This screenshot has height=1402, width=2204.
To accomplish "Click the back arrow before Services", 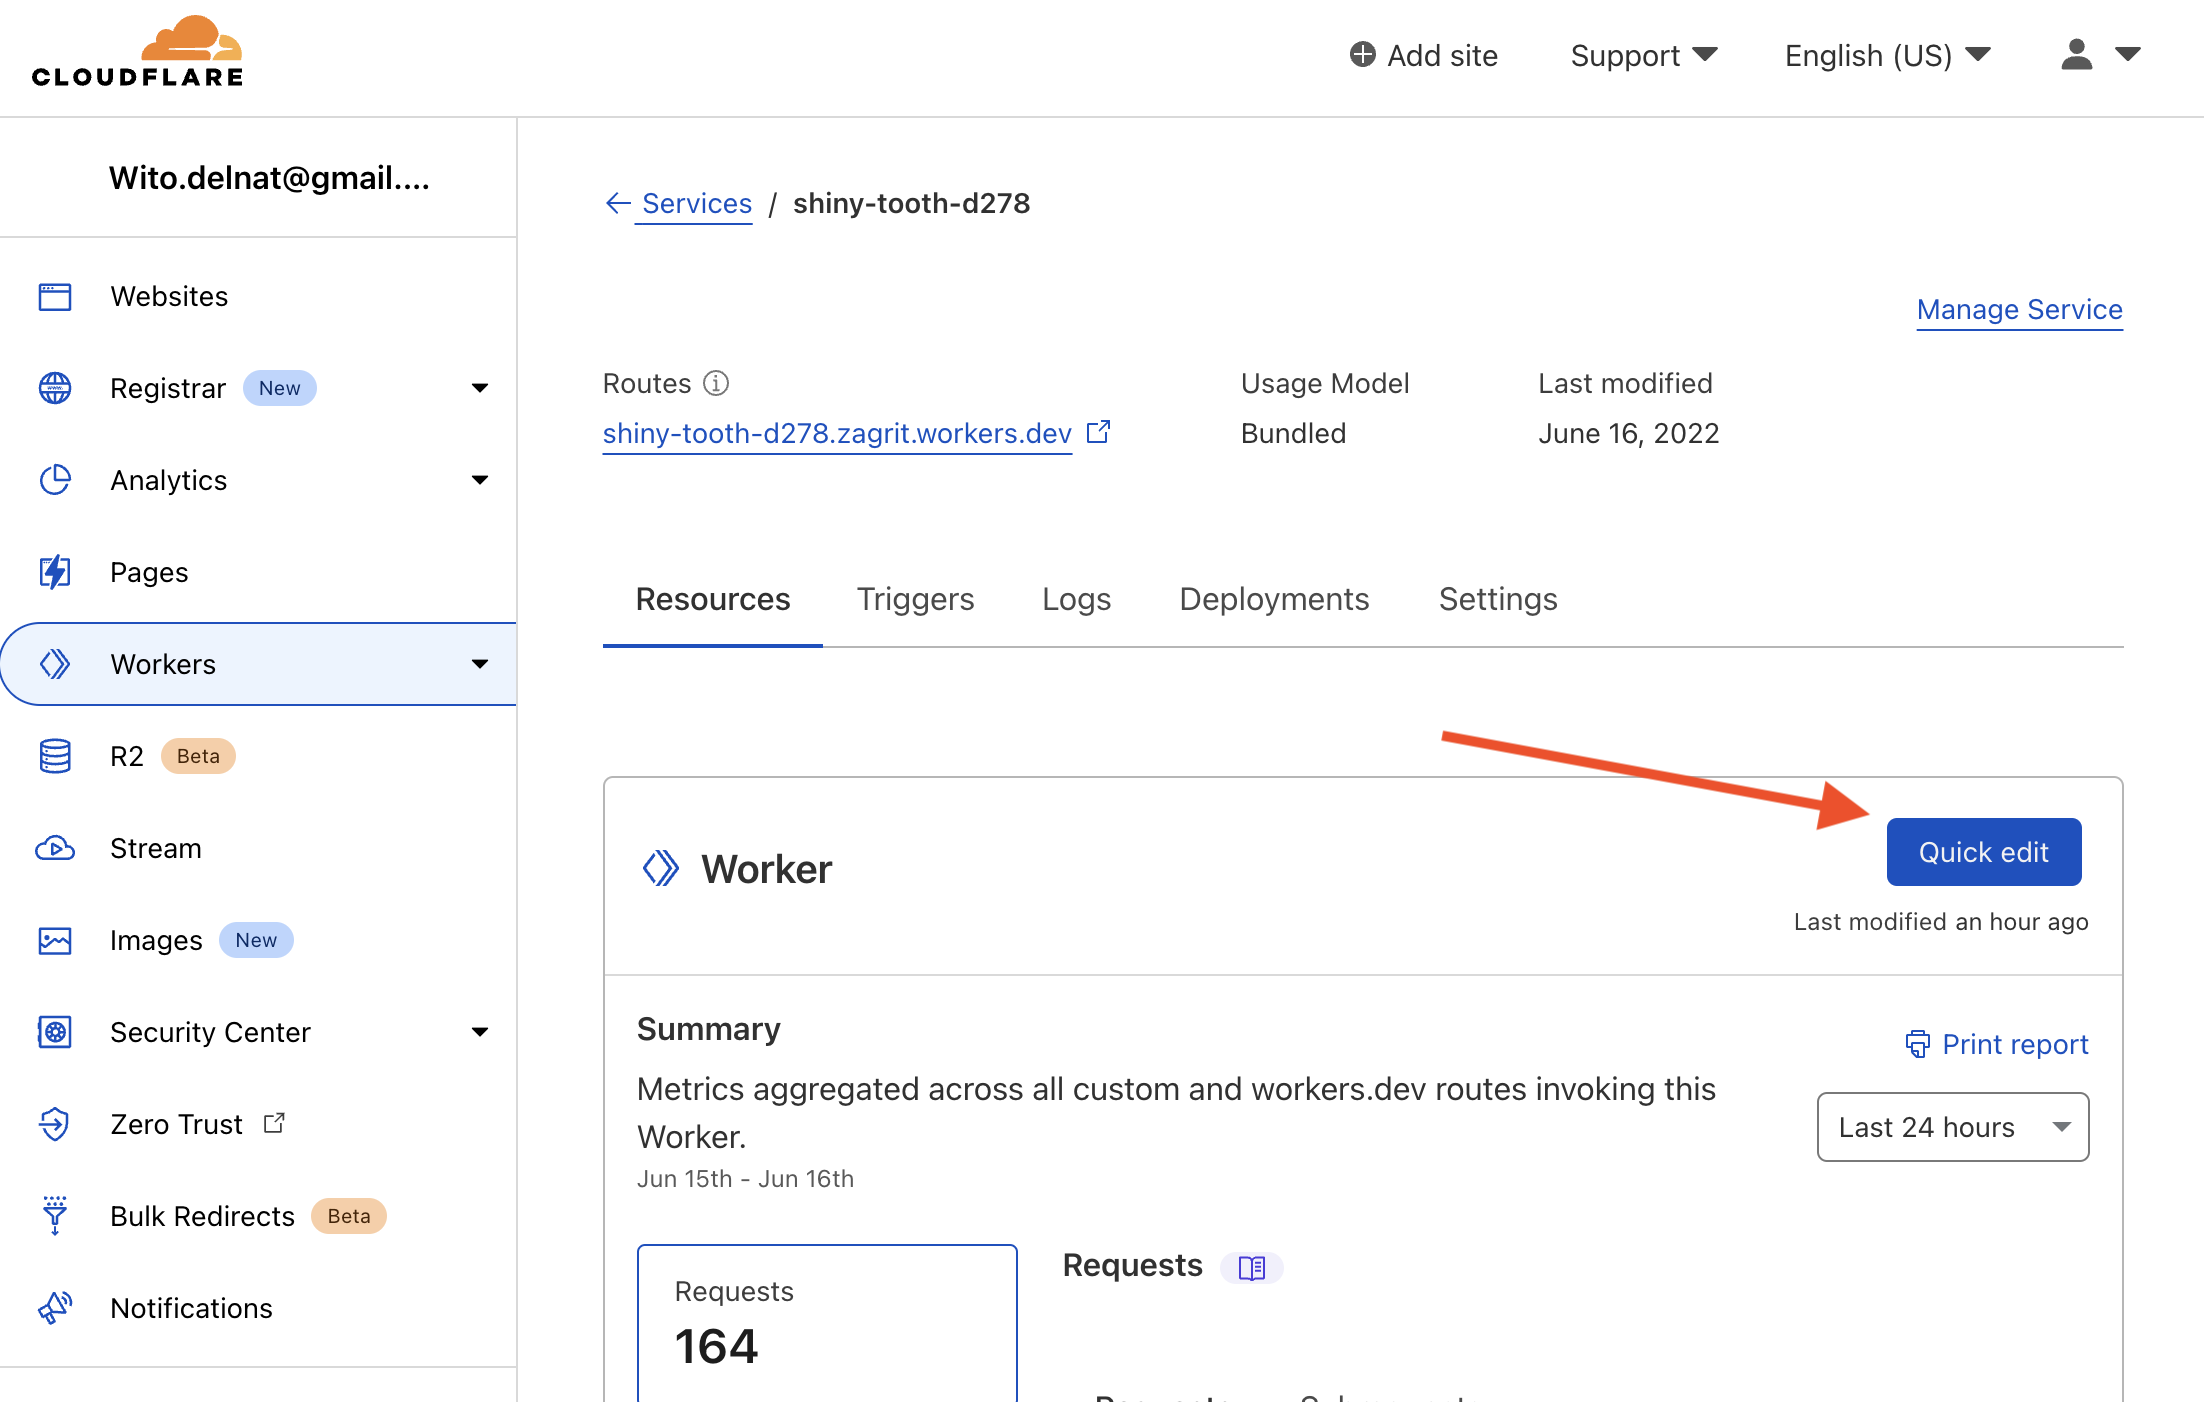I will (618, 203).
